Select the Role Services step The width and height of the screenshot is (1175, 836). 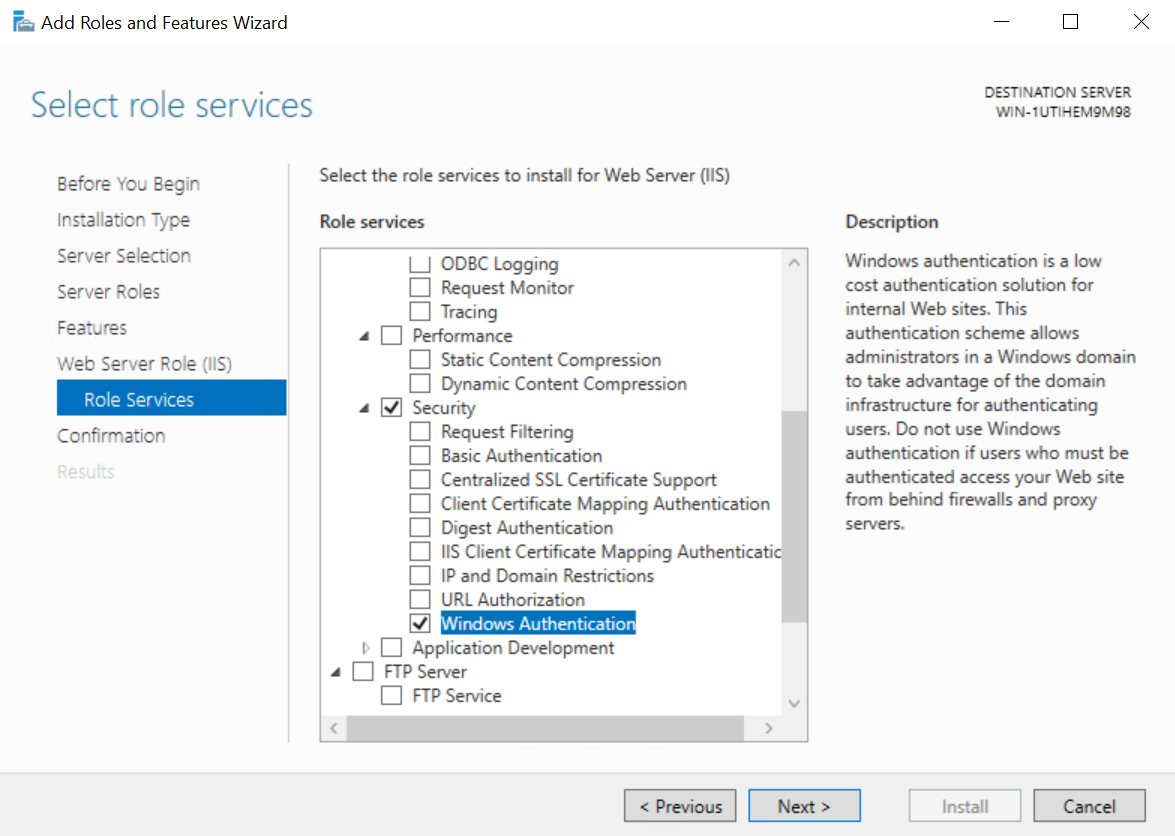[172, 397]
